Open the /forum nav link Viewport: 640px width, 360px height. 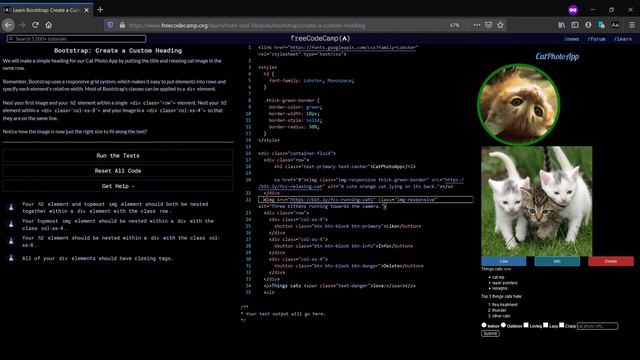point(596,39)
